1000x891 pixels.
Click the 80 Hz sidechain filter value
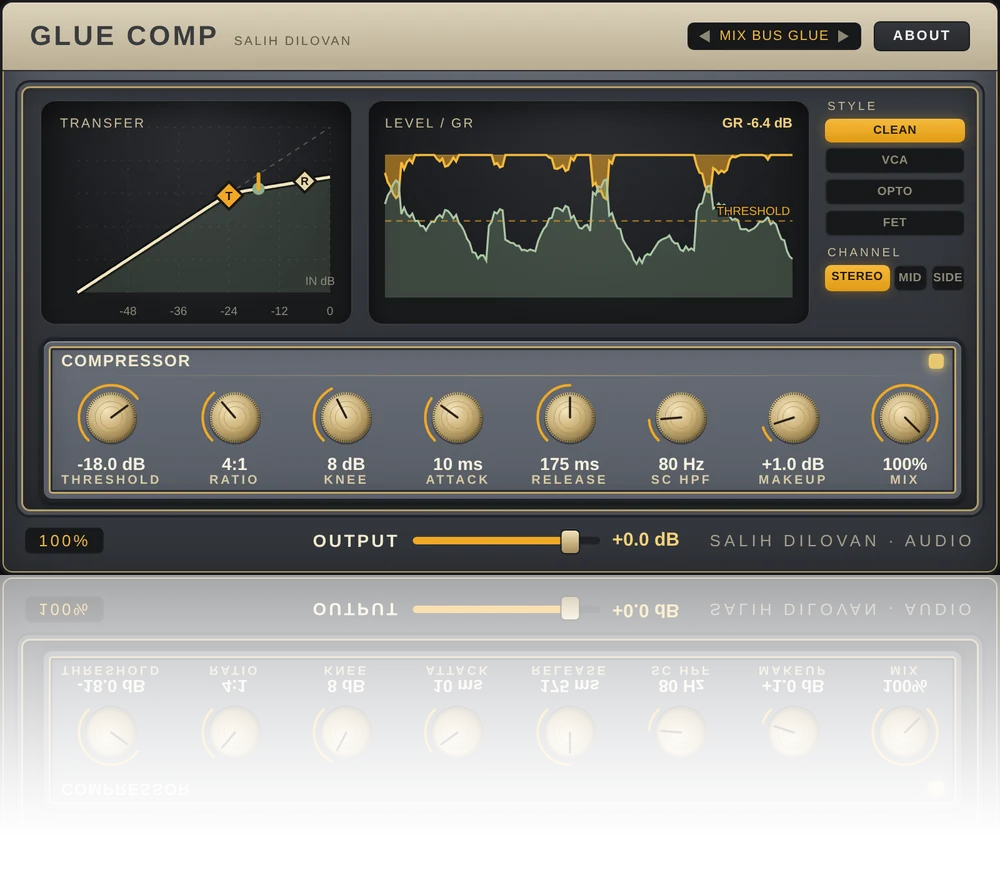(x=681, y=464)
